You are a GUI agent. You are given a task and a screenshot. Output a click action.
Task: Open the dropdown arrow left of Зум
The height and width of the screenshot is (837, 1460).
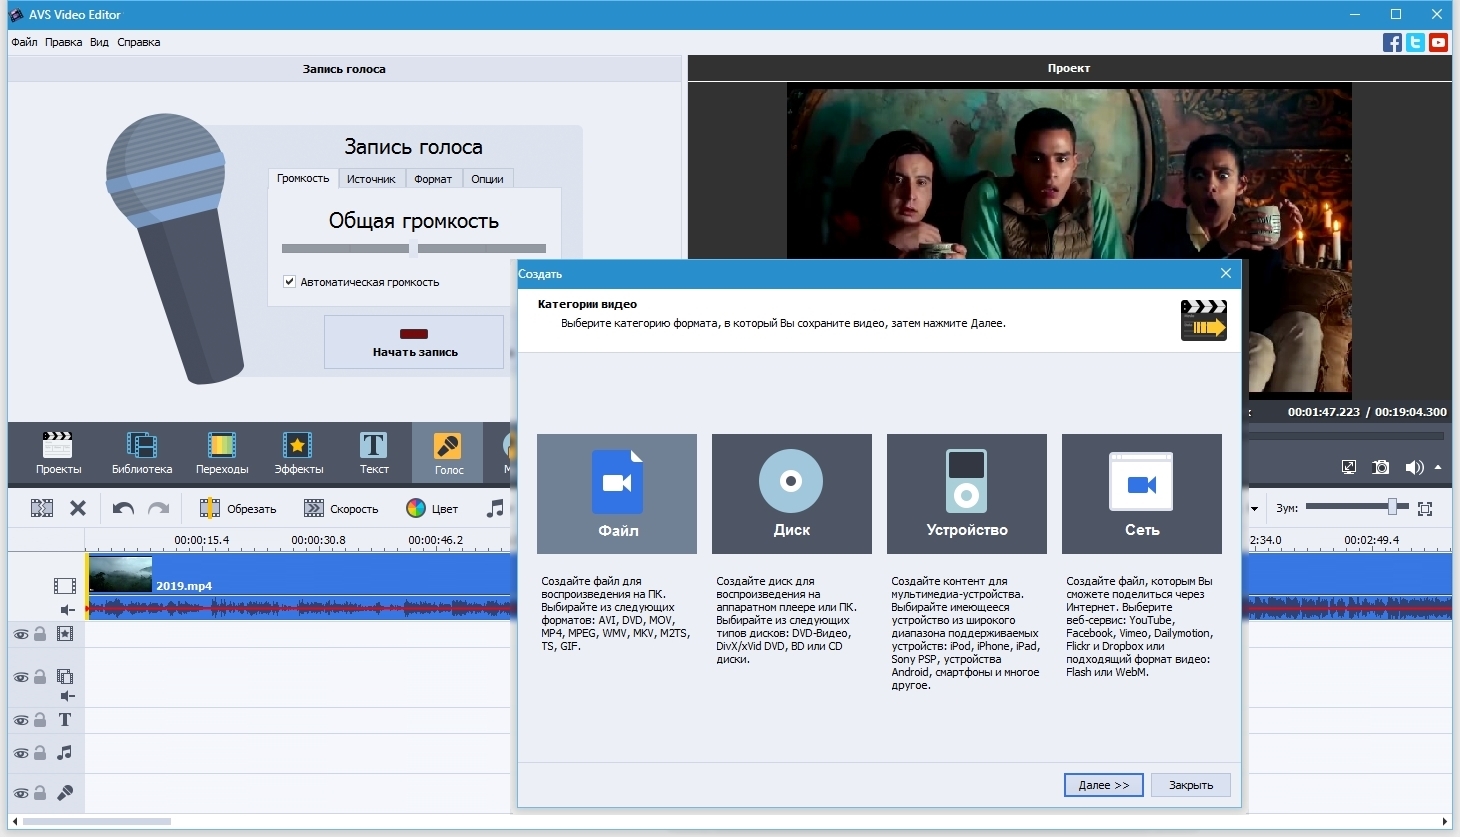click(1254, 509)
